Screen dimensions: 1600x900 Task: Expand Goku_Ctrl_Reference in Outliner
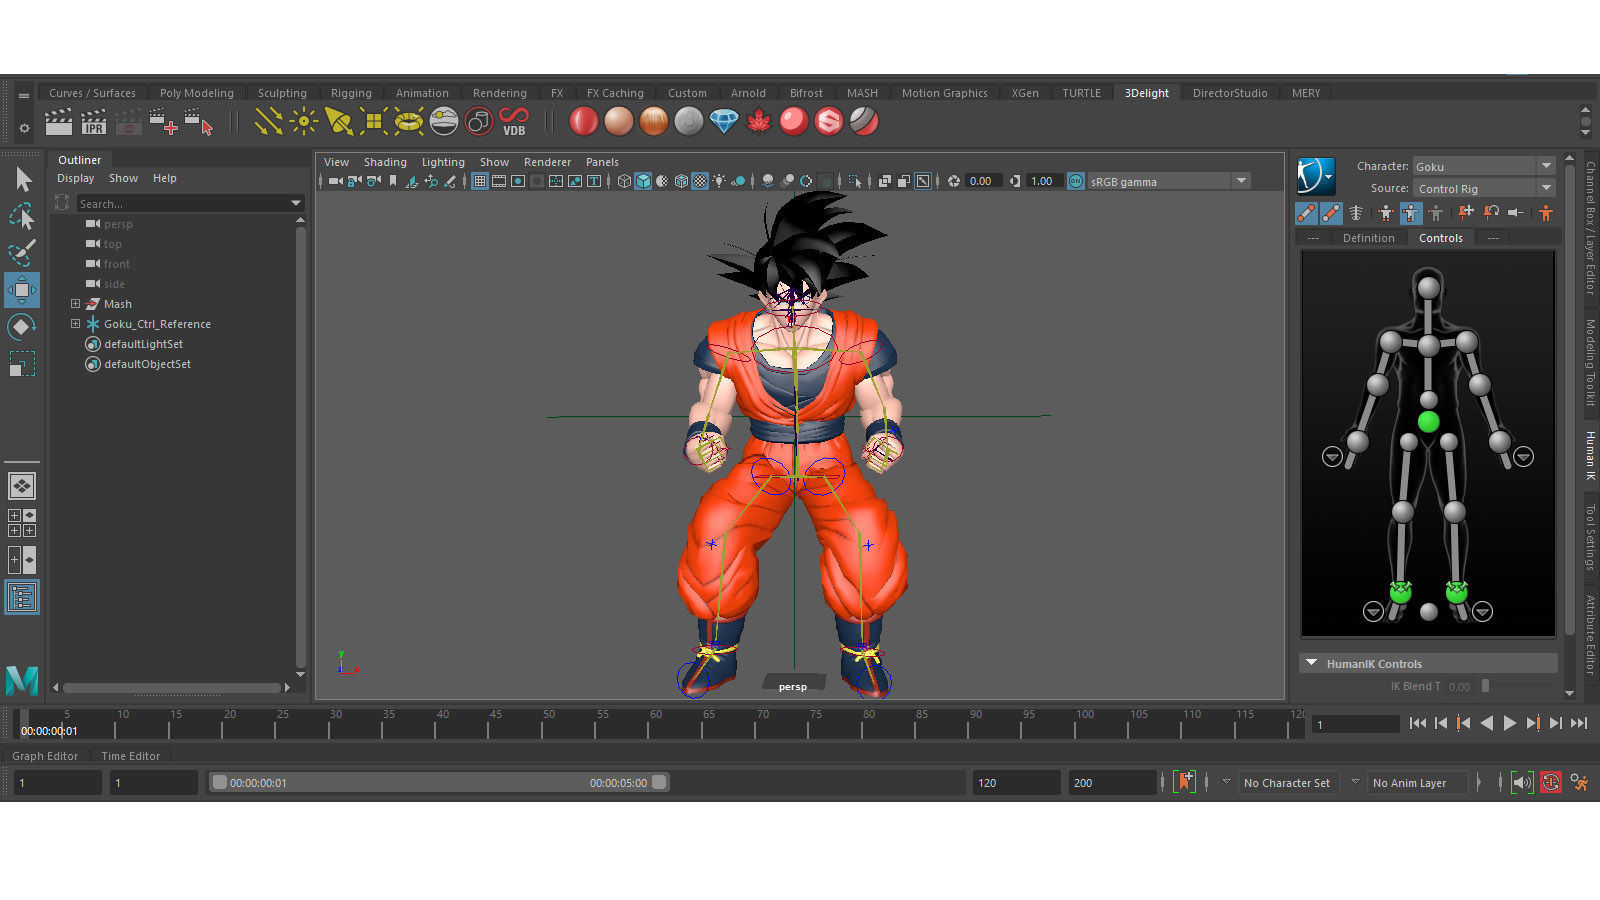[x=75, y=324]
